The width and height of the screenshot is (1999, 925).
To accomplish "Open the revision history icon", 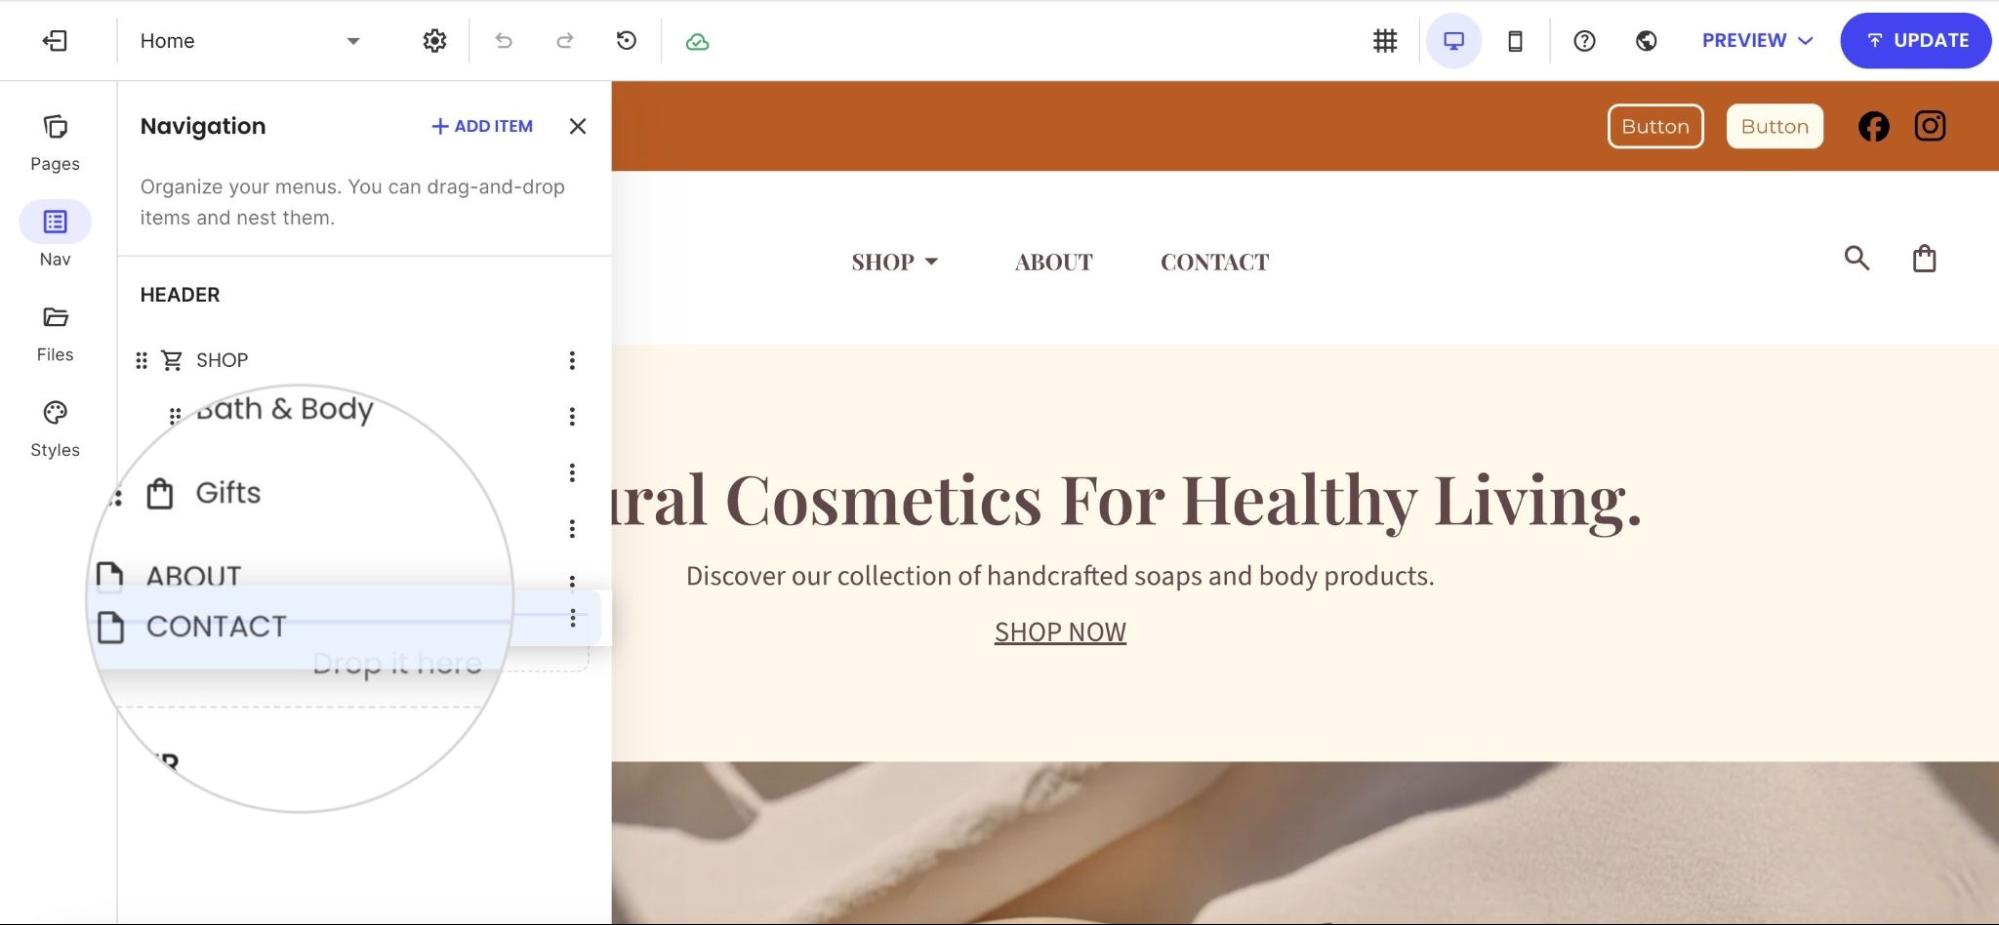I will (626, 41).
